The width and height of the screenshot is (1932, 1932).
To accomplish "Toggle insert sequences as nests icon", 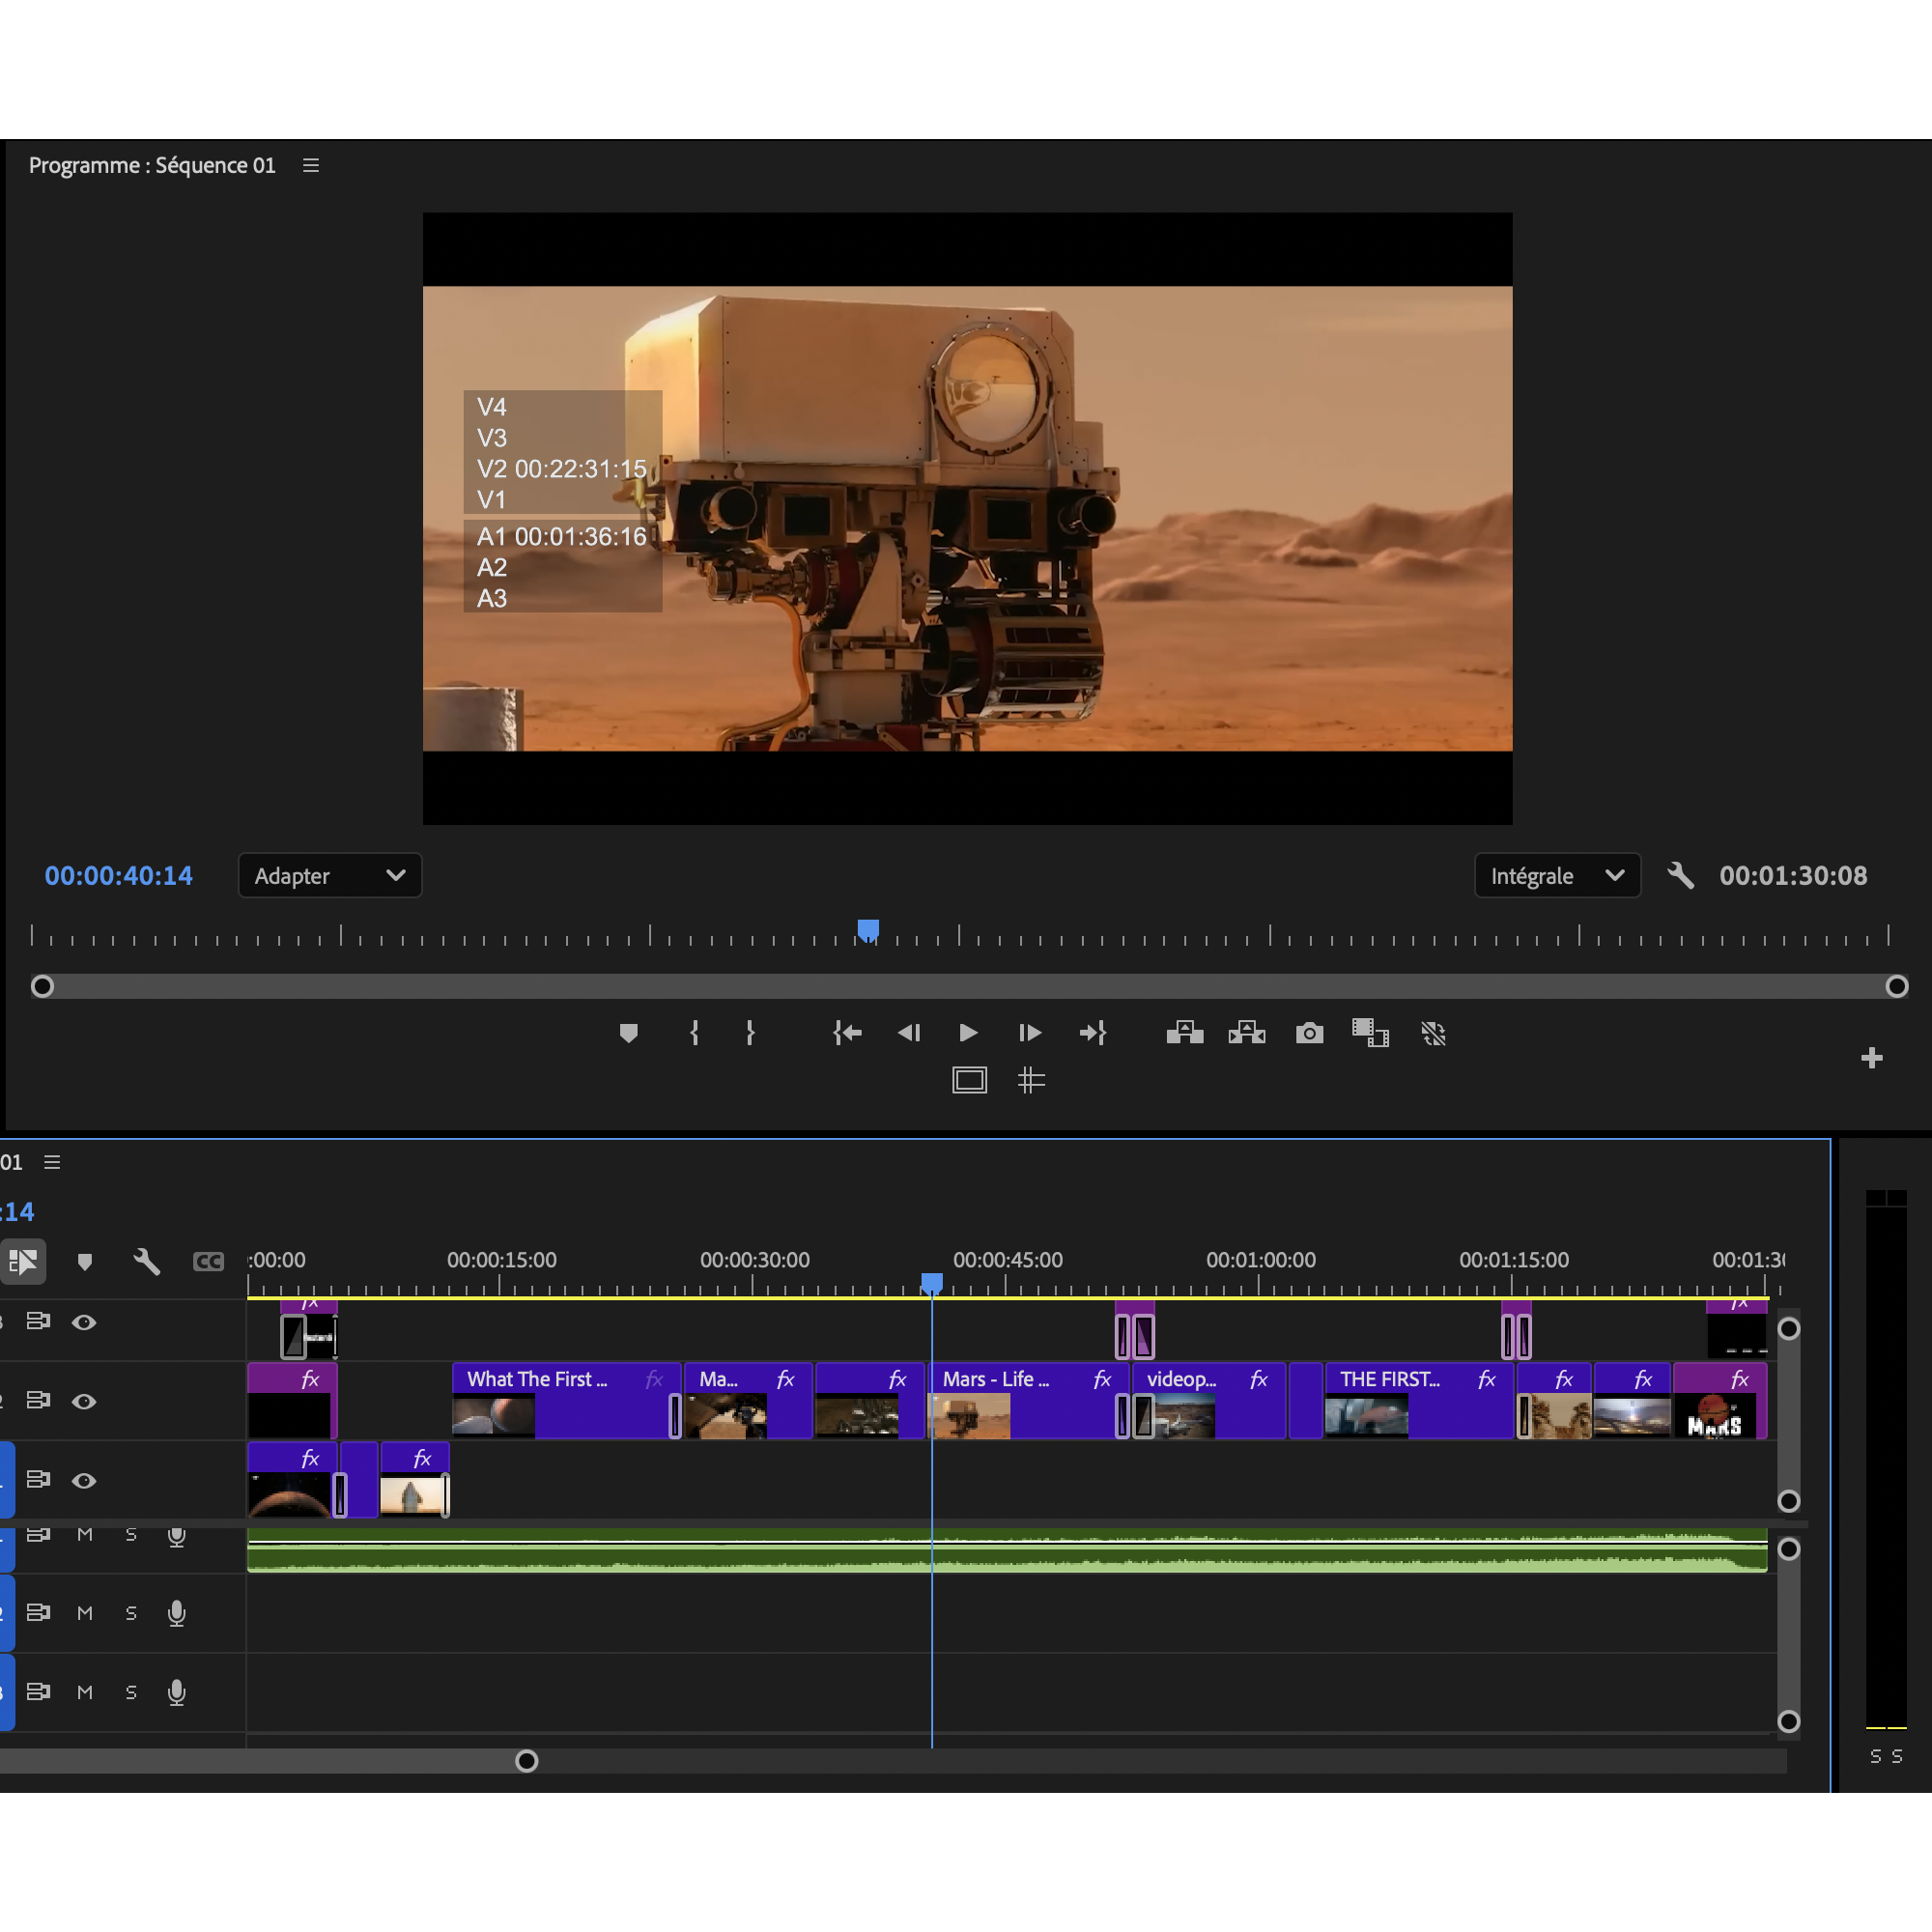I will (x=23, y=1261).
